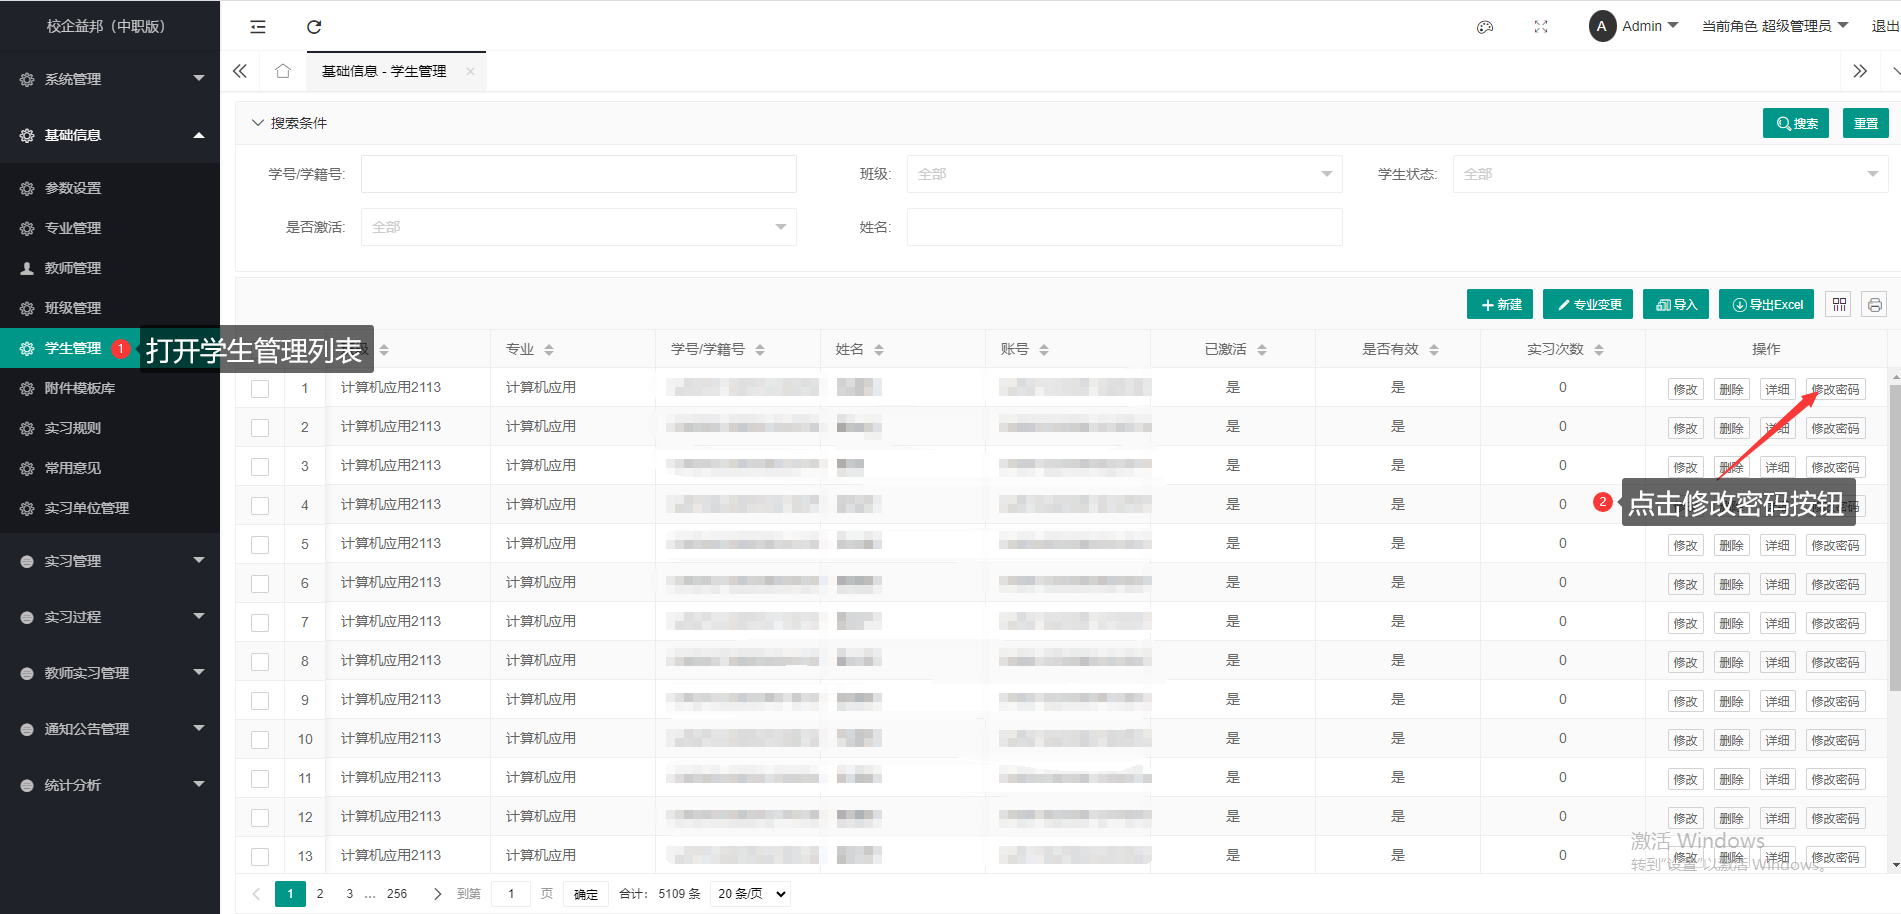The height and width of the screenshot is (914, 1901).
Task: Open the theme palette icon
Action: [x=1485, y=27]
